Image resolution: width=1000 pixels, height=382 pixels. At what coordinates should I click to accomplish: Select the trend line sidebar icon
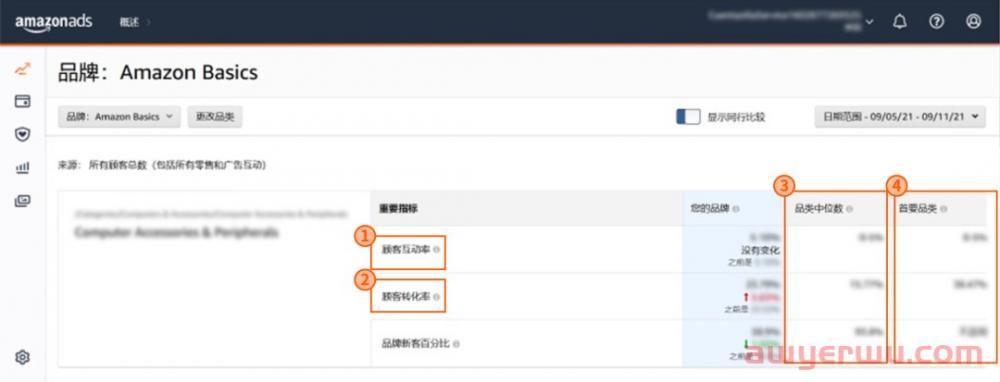[22, 68]
